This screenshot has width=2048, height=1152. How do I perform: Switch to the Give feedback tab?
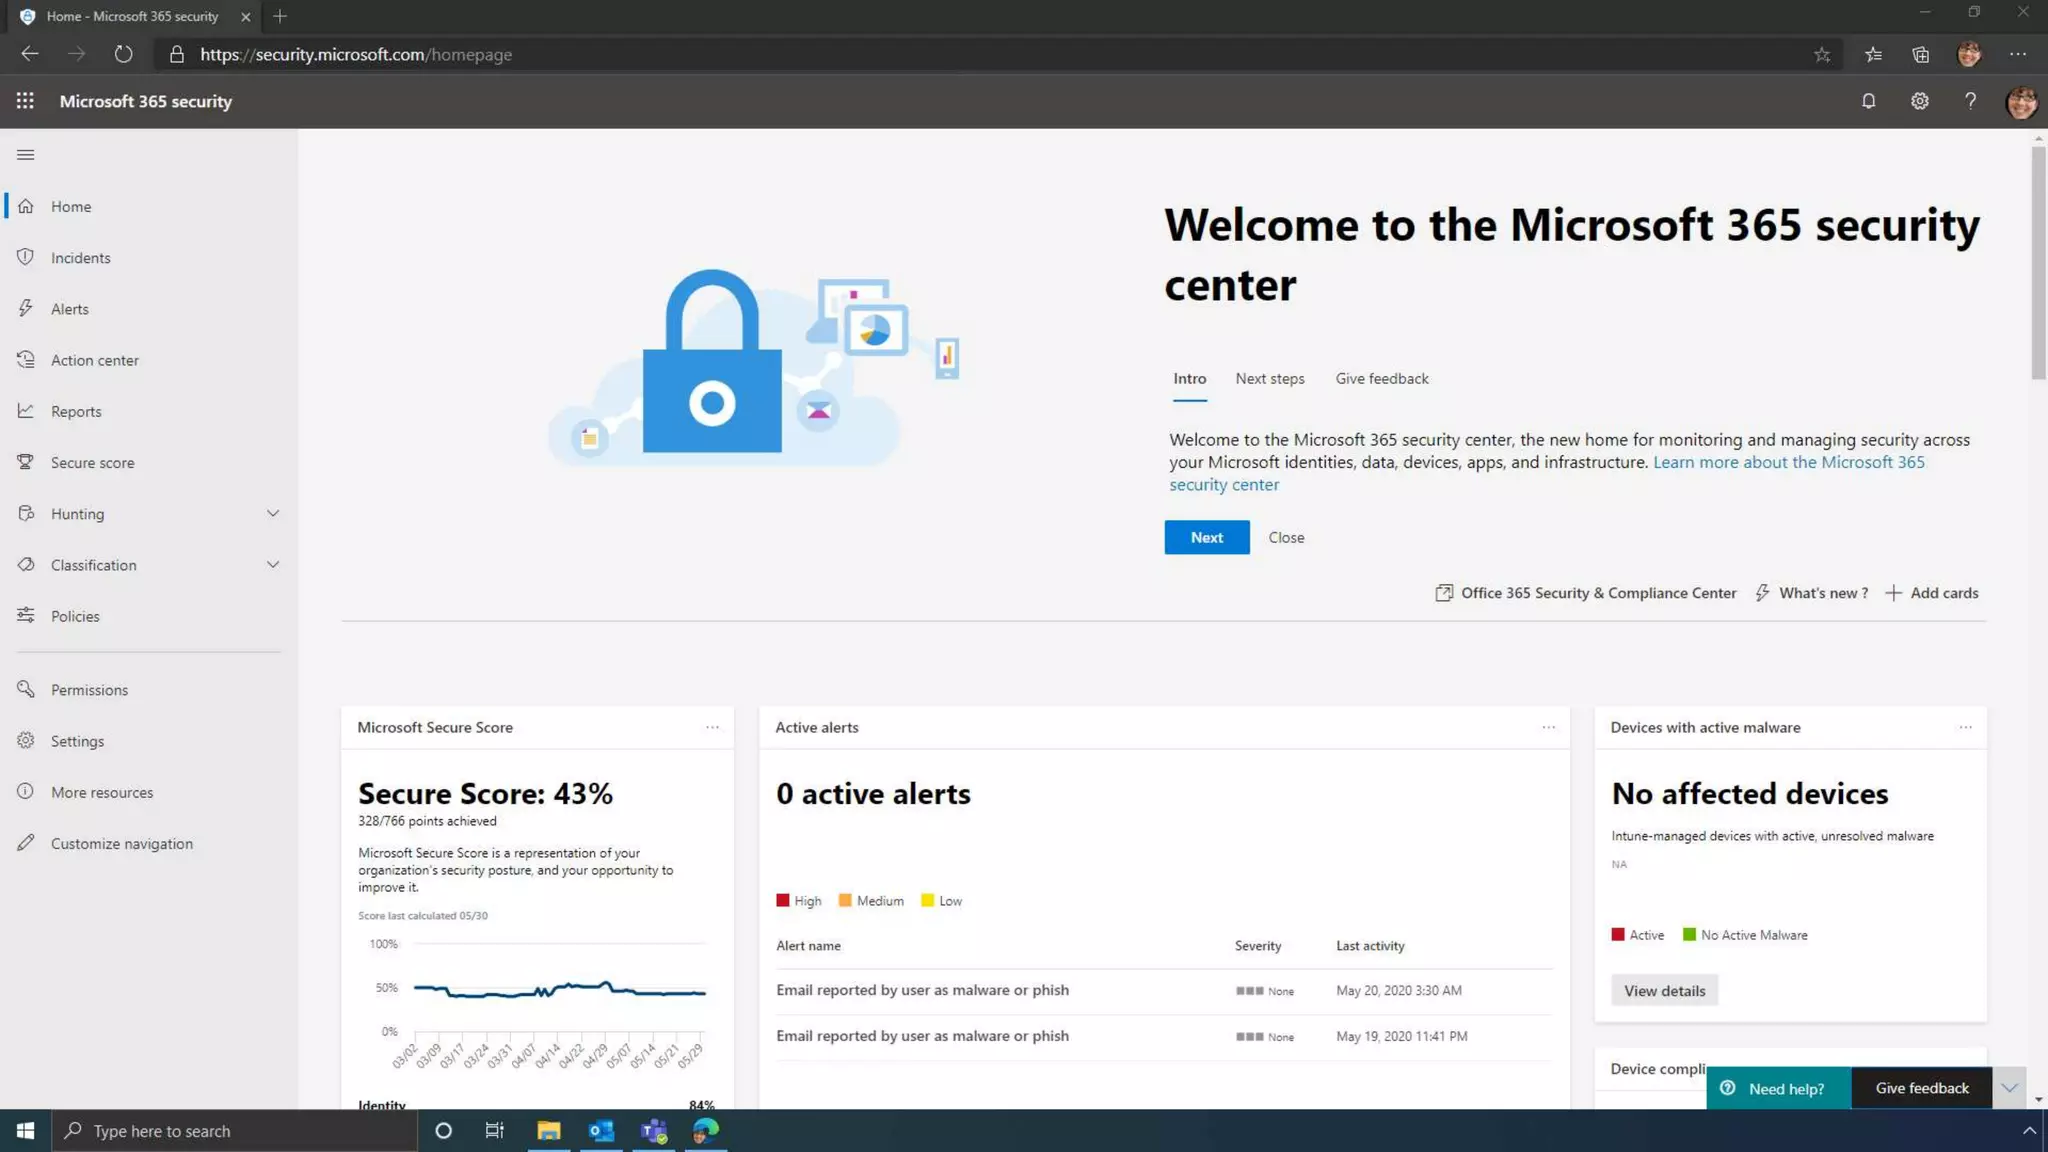pyautogui.click(x=1381, y=379)
